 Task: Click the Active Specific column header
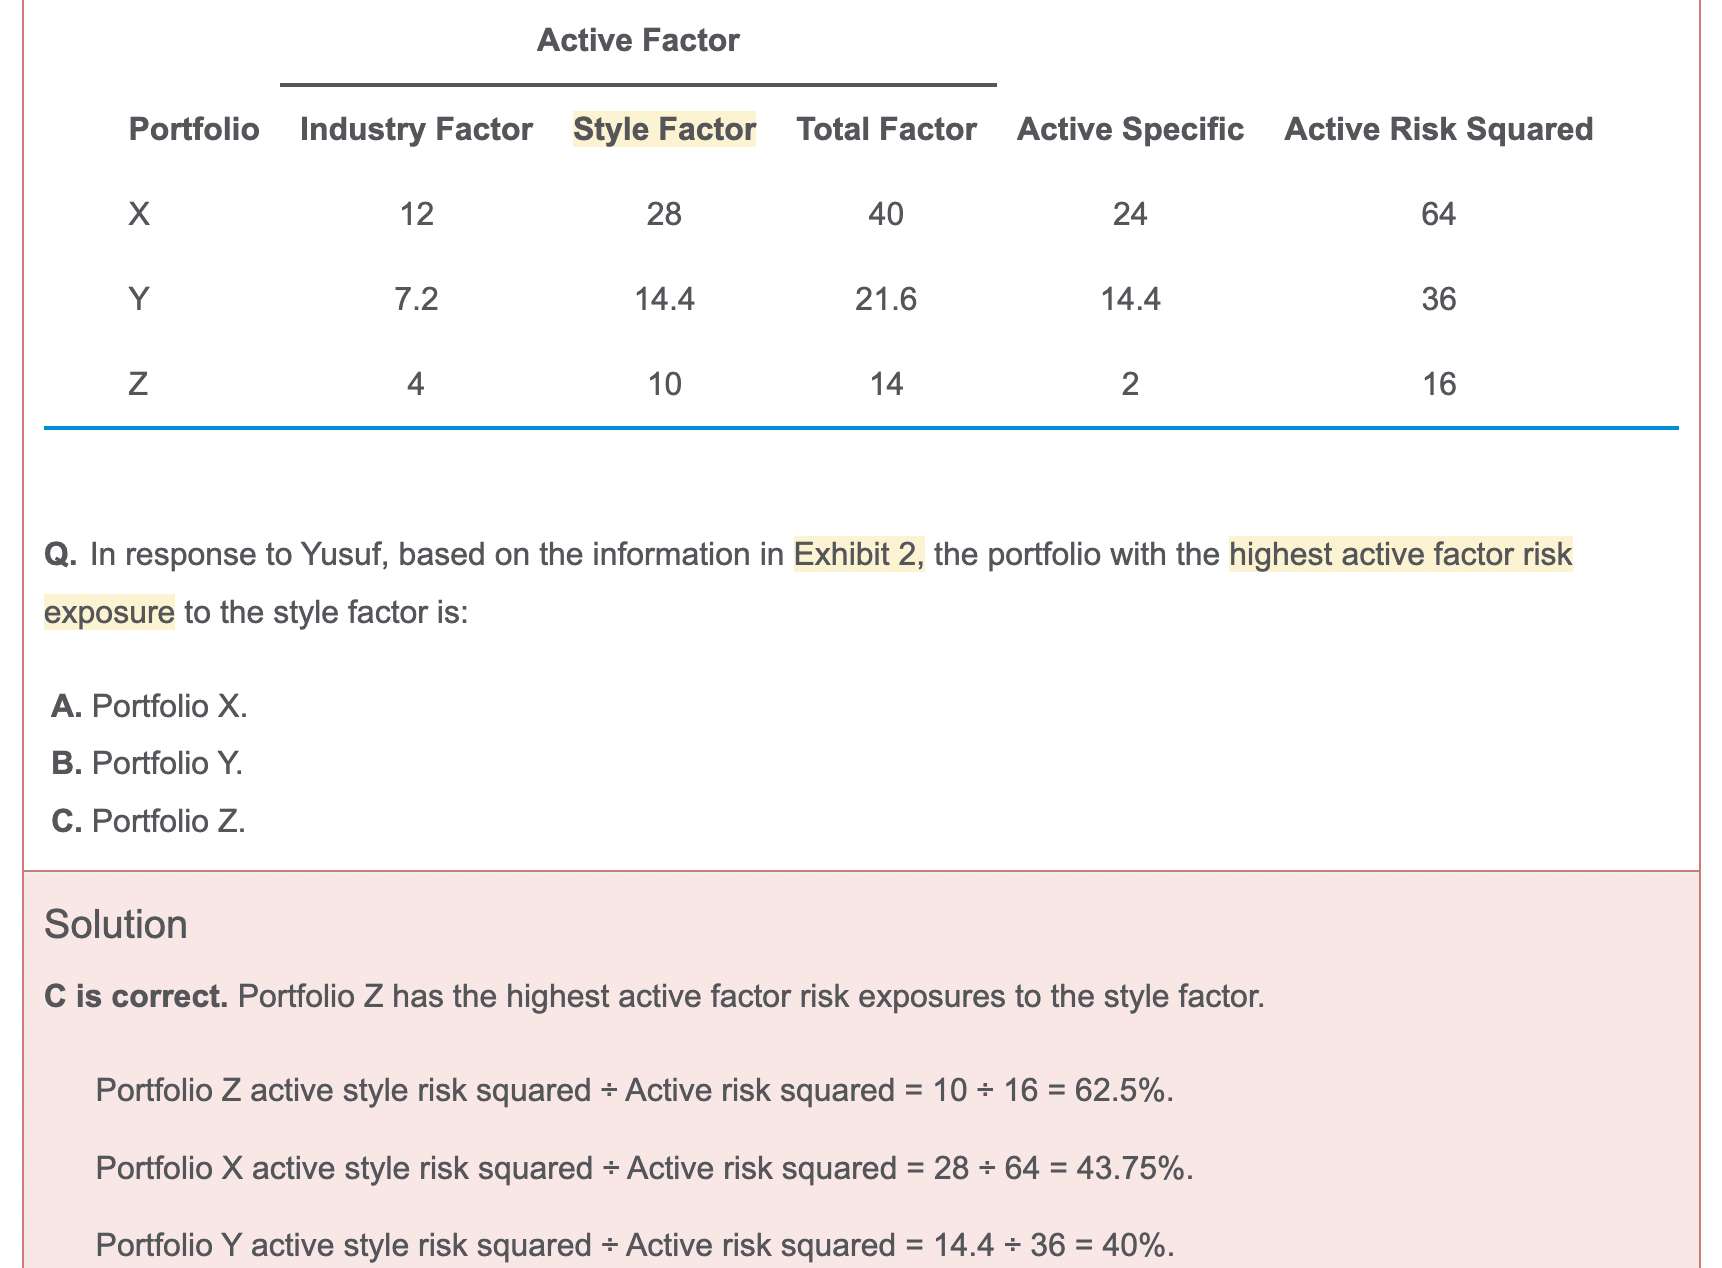1130,129
